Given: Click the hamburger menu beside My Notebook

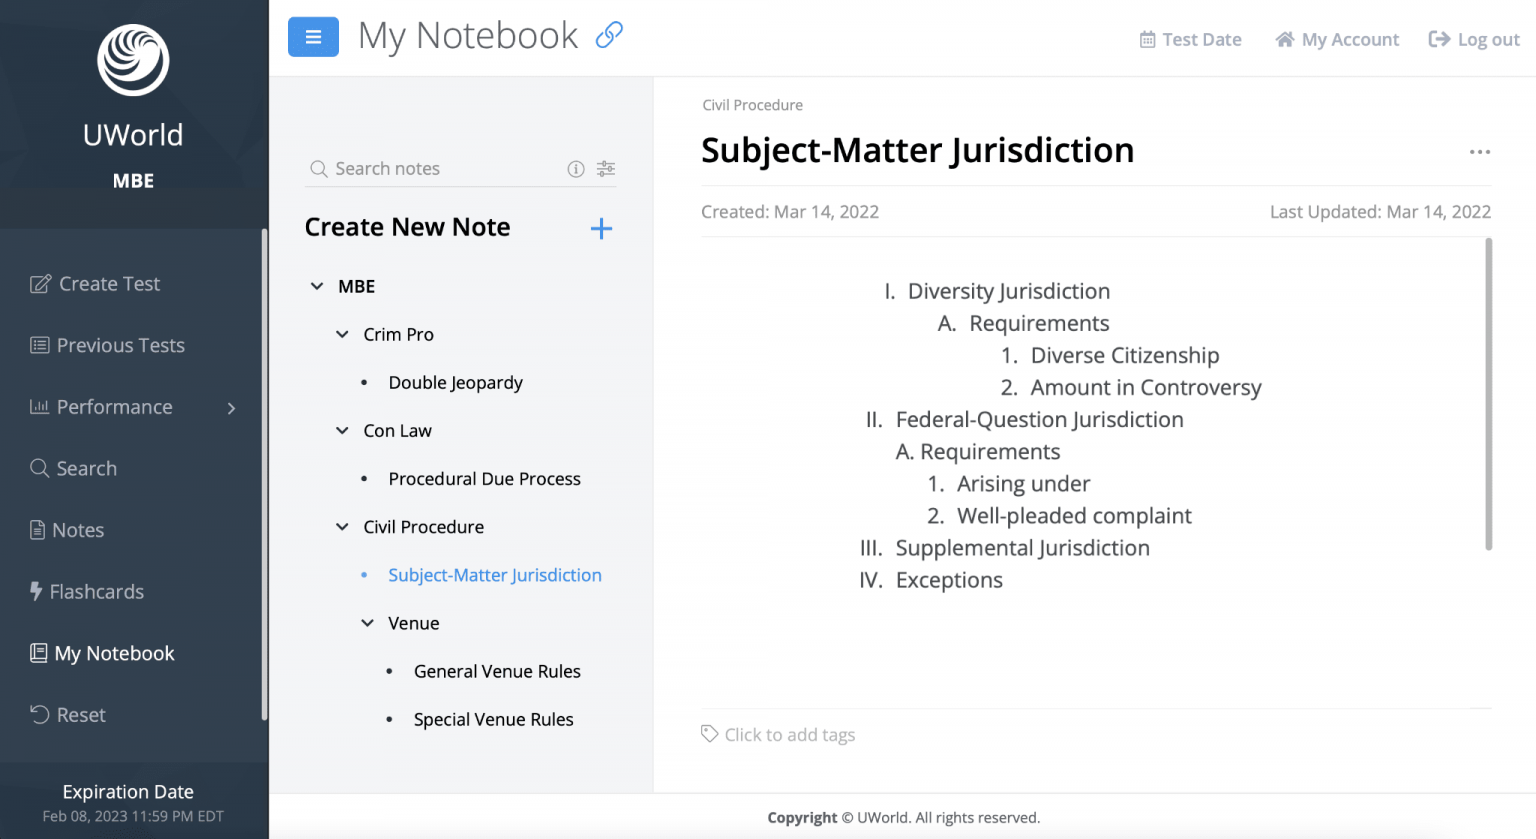Looking at the screenshot, I should (313, 36).
